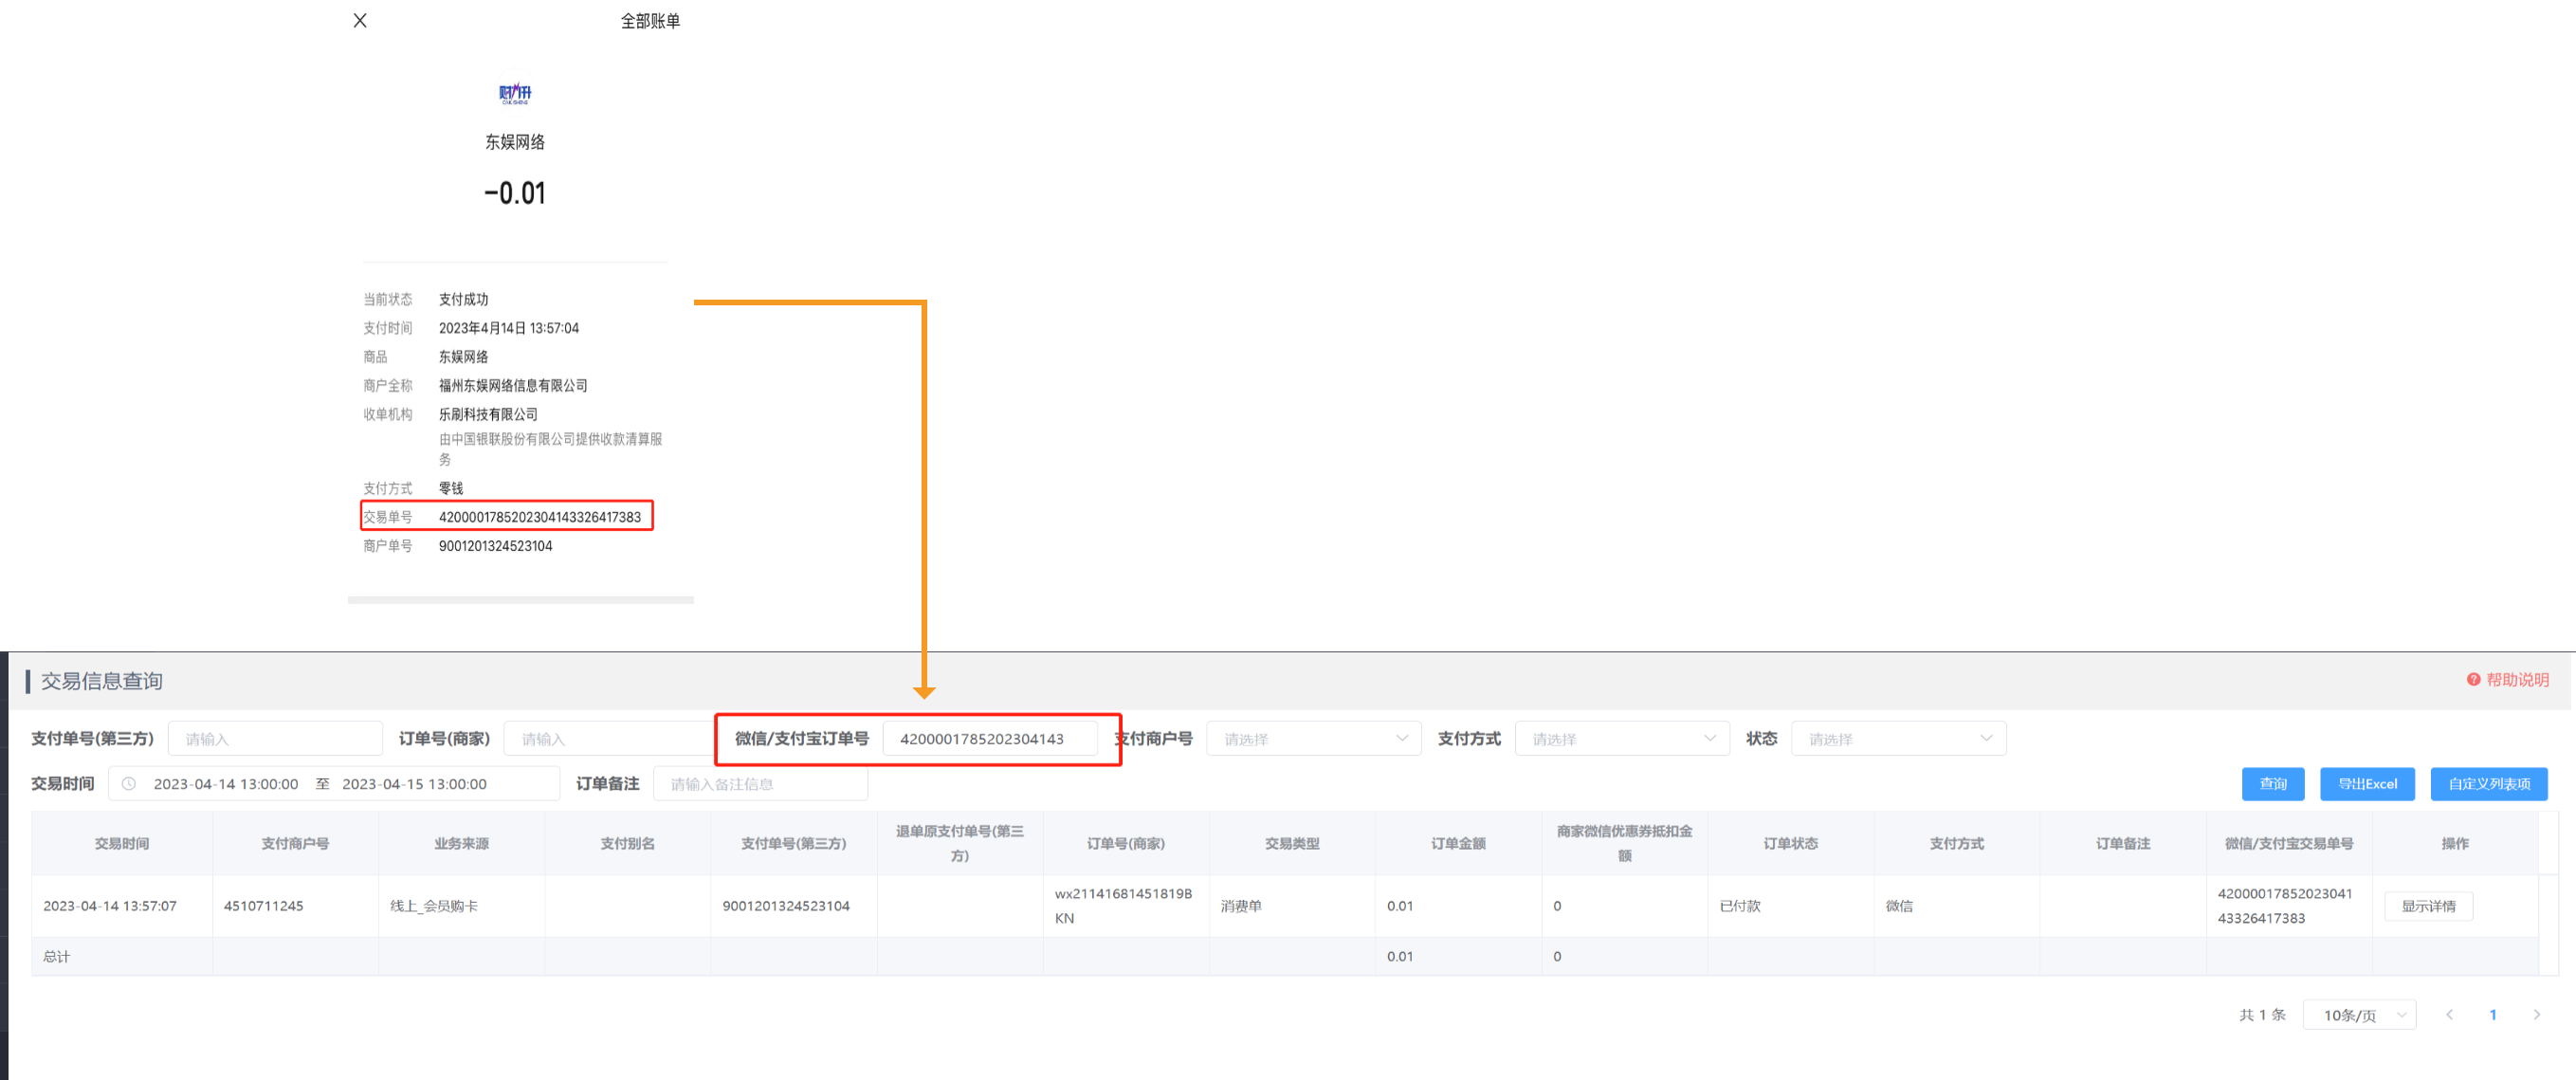Click the 支付成功 status text
This screenshot has height=1080, width=2576.
click(463, 300)
